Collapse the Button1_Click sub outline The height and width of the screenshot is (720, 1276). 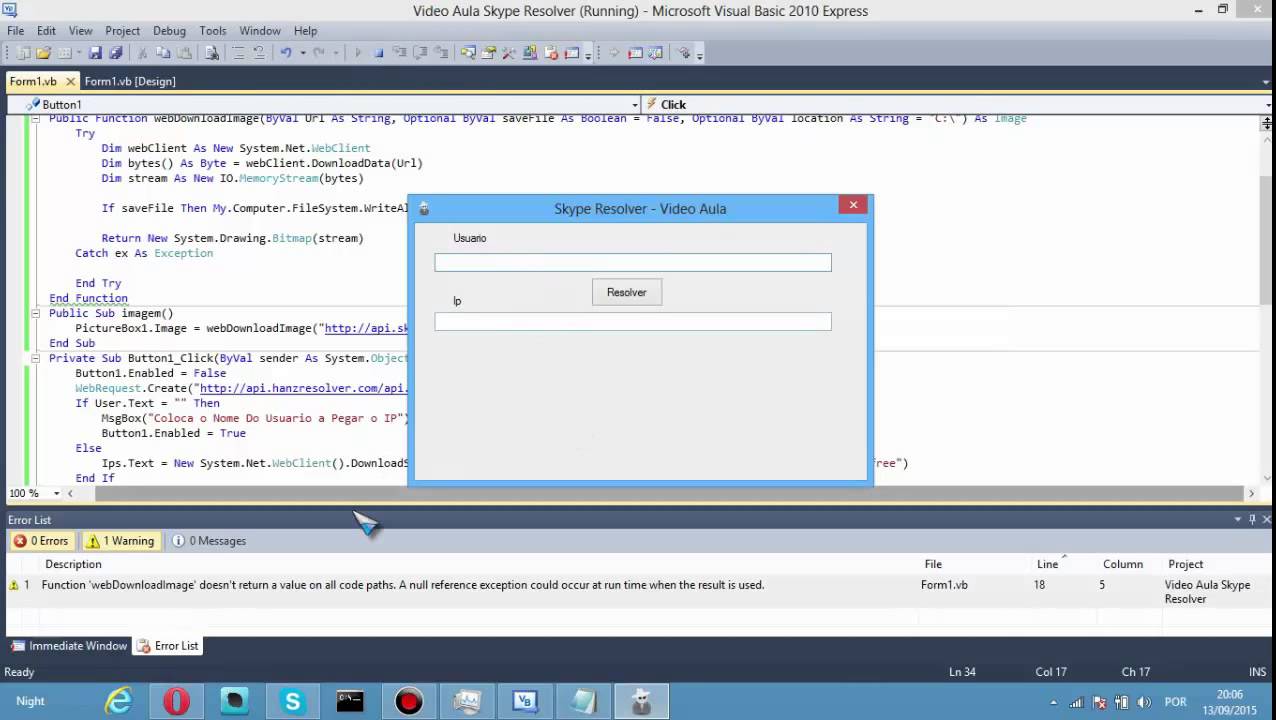click(36, 358)
